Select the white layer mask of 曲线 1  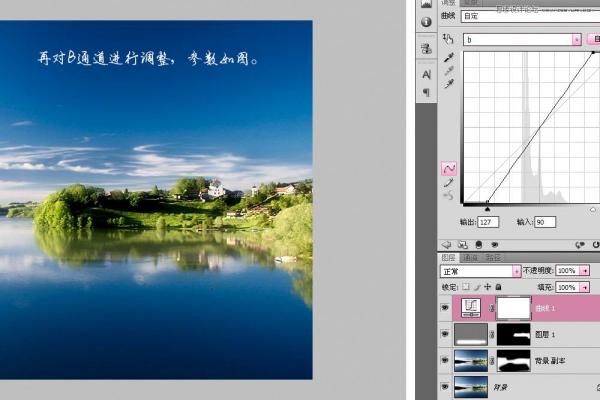[514, 308]
